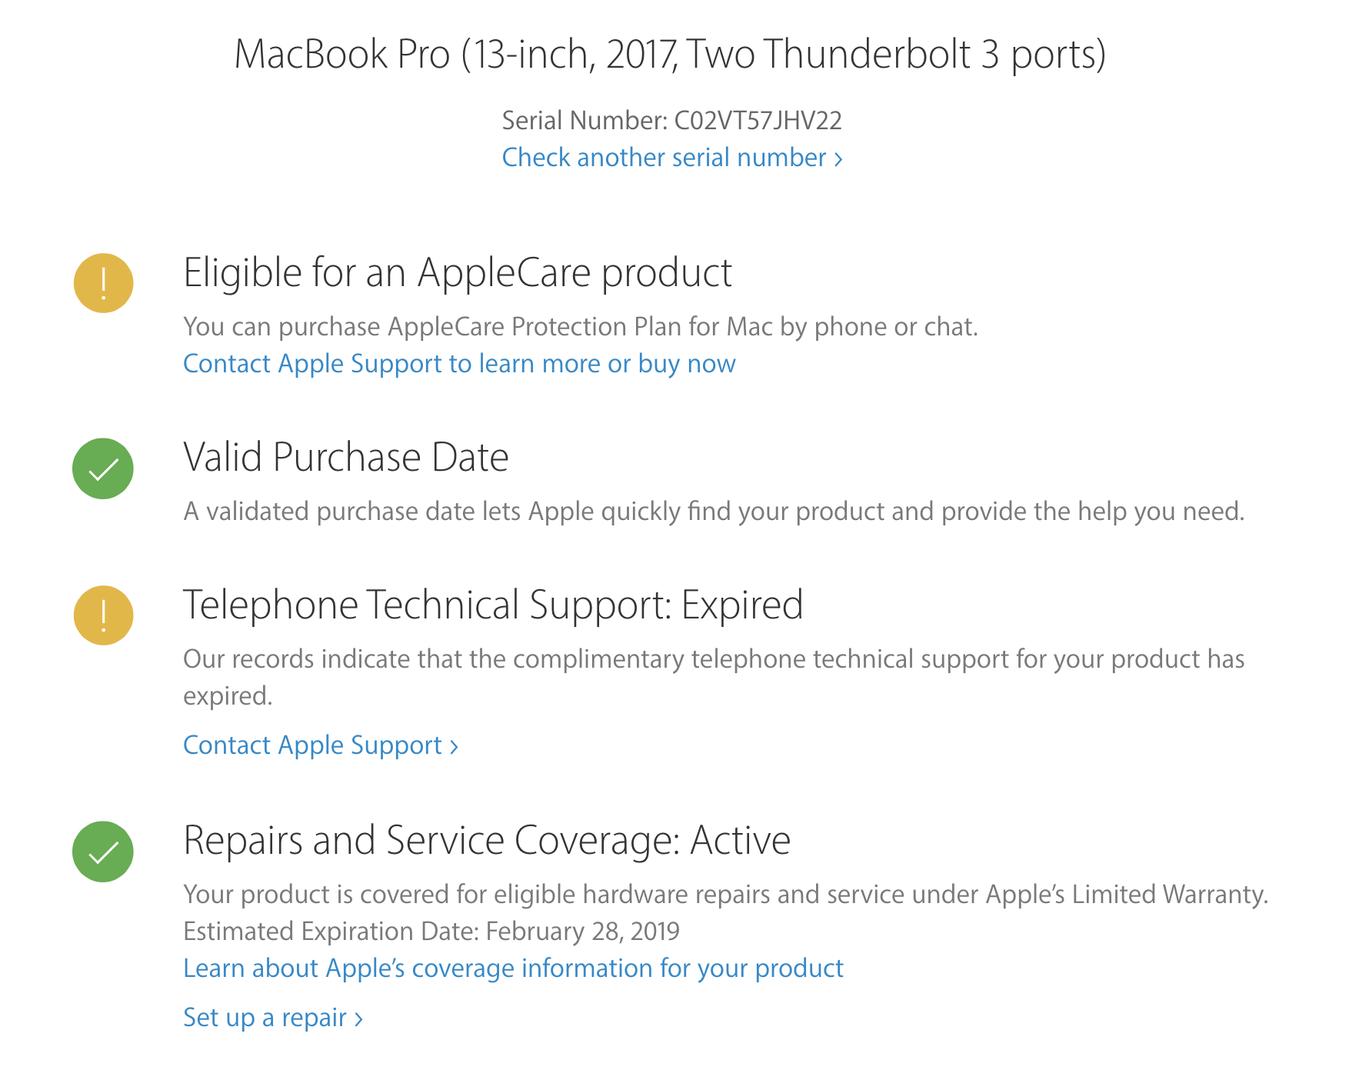The width and height of the screenshot is (1349, 1080).
Task: Click the yellow warning icon beside AppleCare eligibility
Action: (103, 283)
